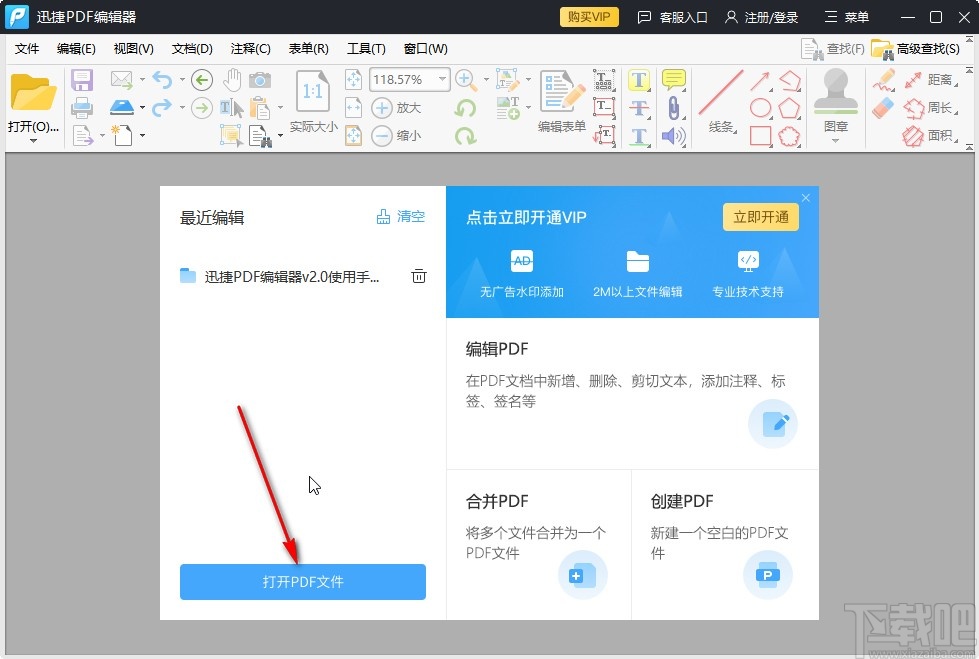Click the link annotation tool icon
The image size is (979, 659).
pos(674,106)
